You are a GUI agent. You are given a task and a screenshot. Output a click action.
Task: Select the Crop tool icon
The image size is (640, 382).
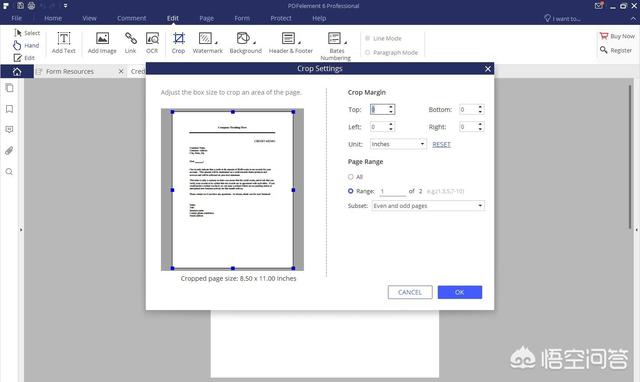[178, 39]
